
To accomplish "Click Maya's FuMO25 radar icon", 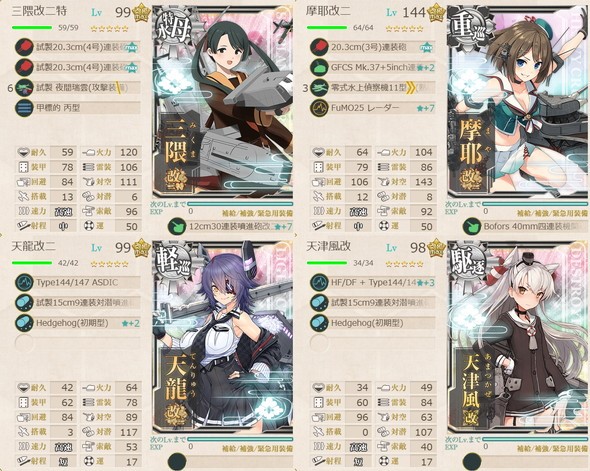I will [x=319, y=108].
